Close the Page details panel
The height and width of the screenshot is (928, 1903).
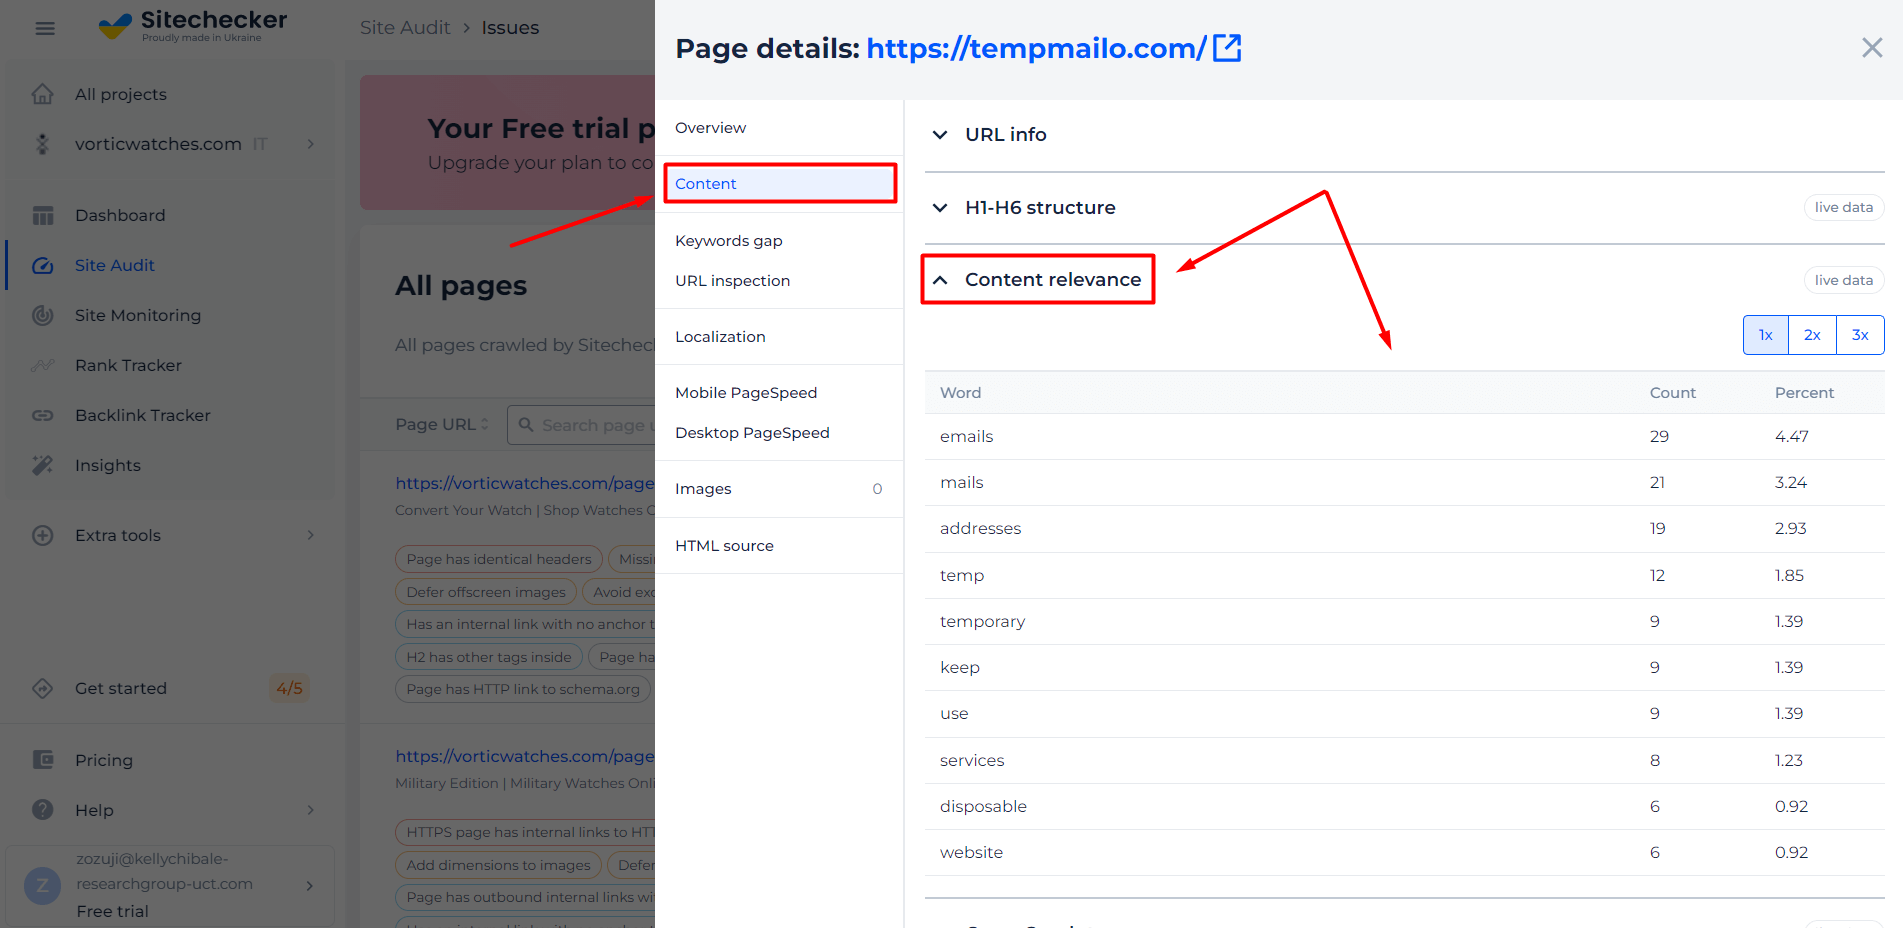(x=1872, y=48)
